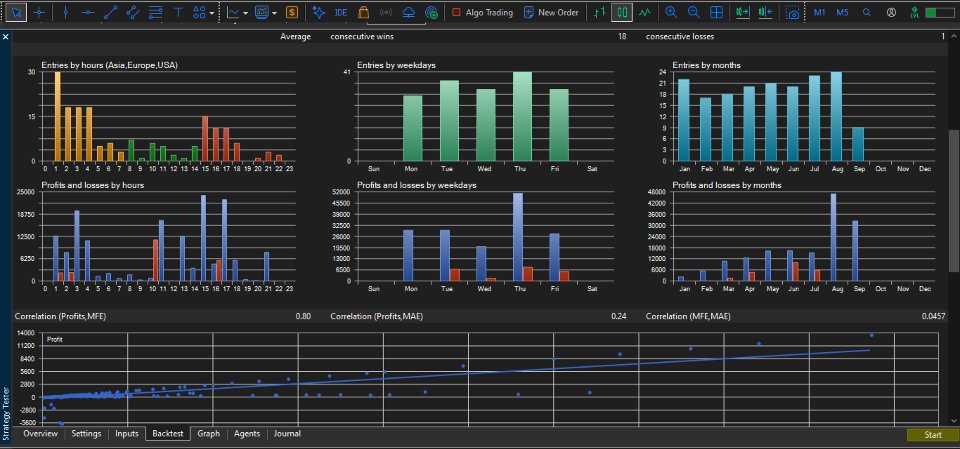Select the text label tool
This screenshot has height=449, width=960.
[178, 12]
